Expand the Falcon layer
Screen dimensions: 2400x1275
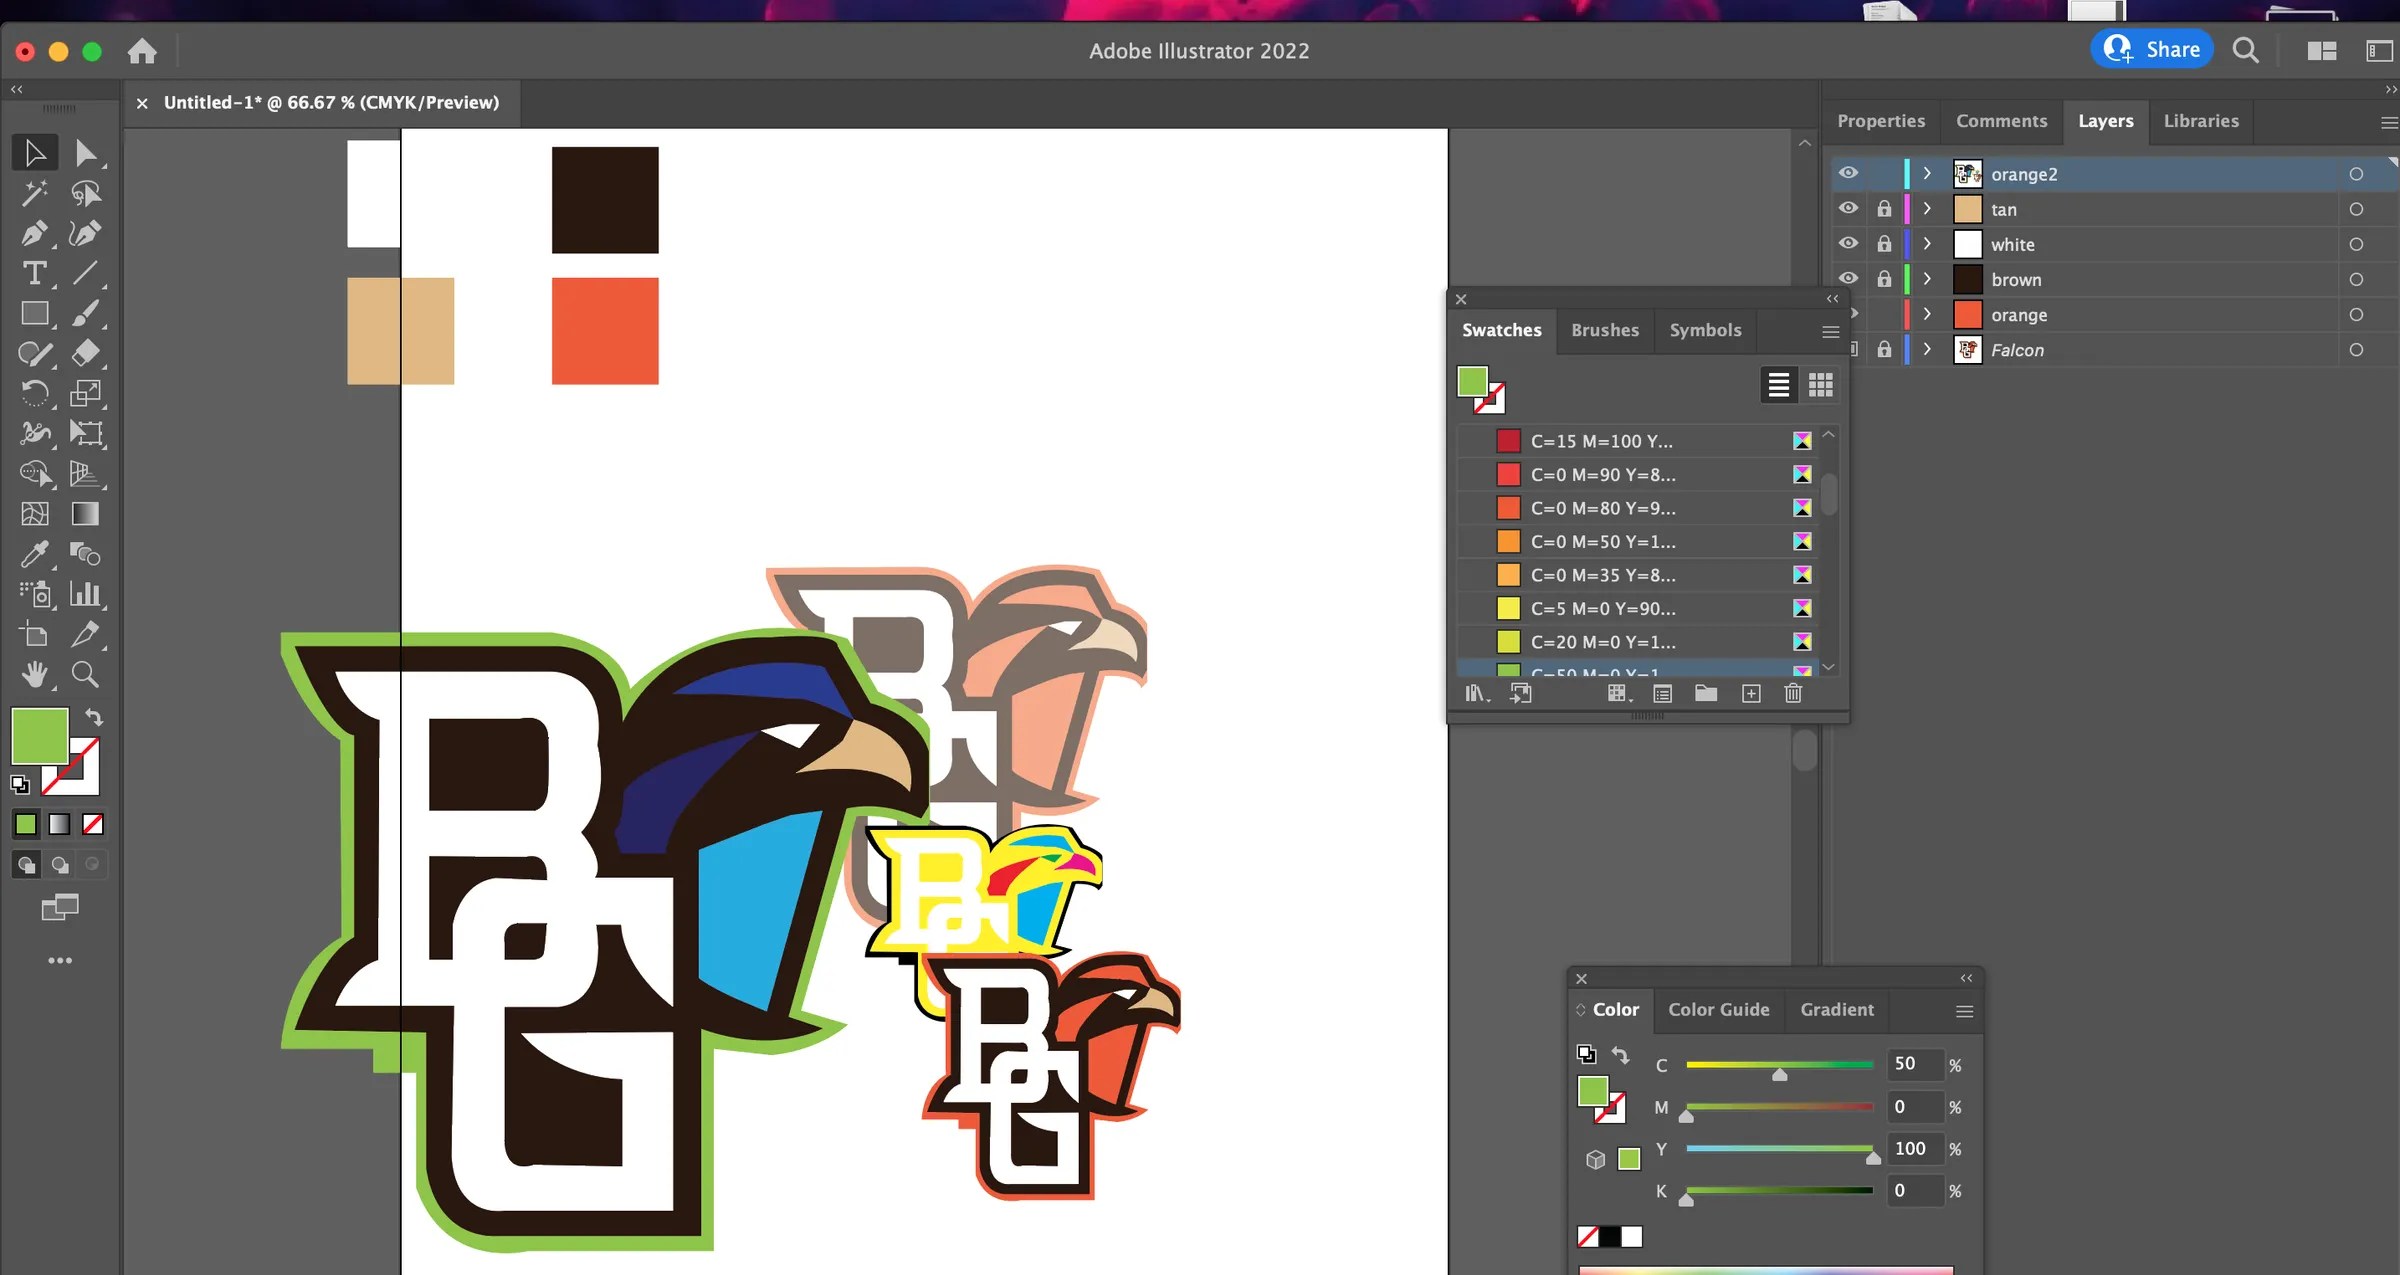point(1925,349)
